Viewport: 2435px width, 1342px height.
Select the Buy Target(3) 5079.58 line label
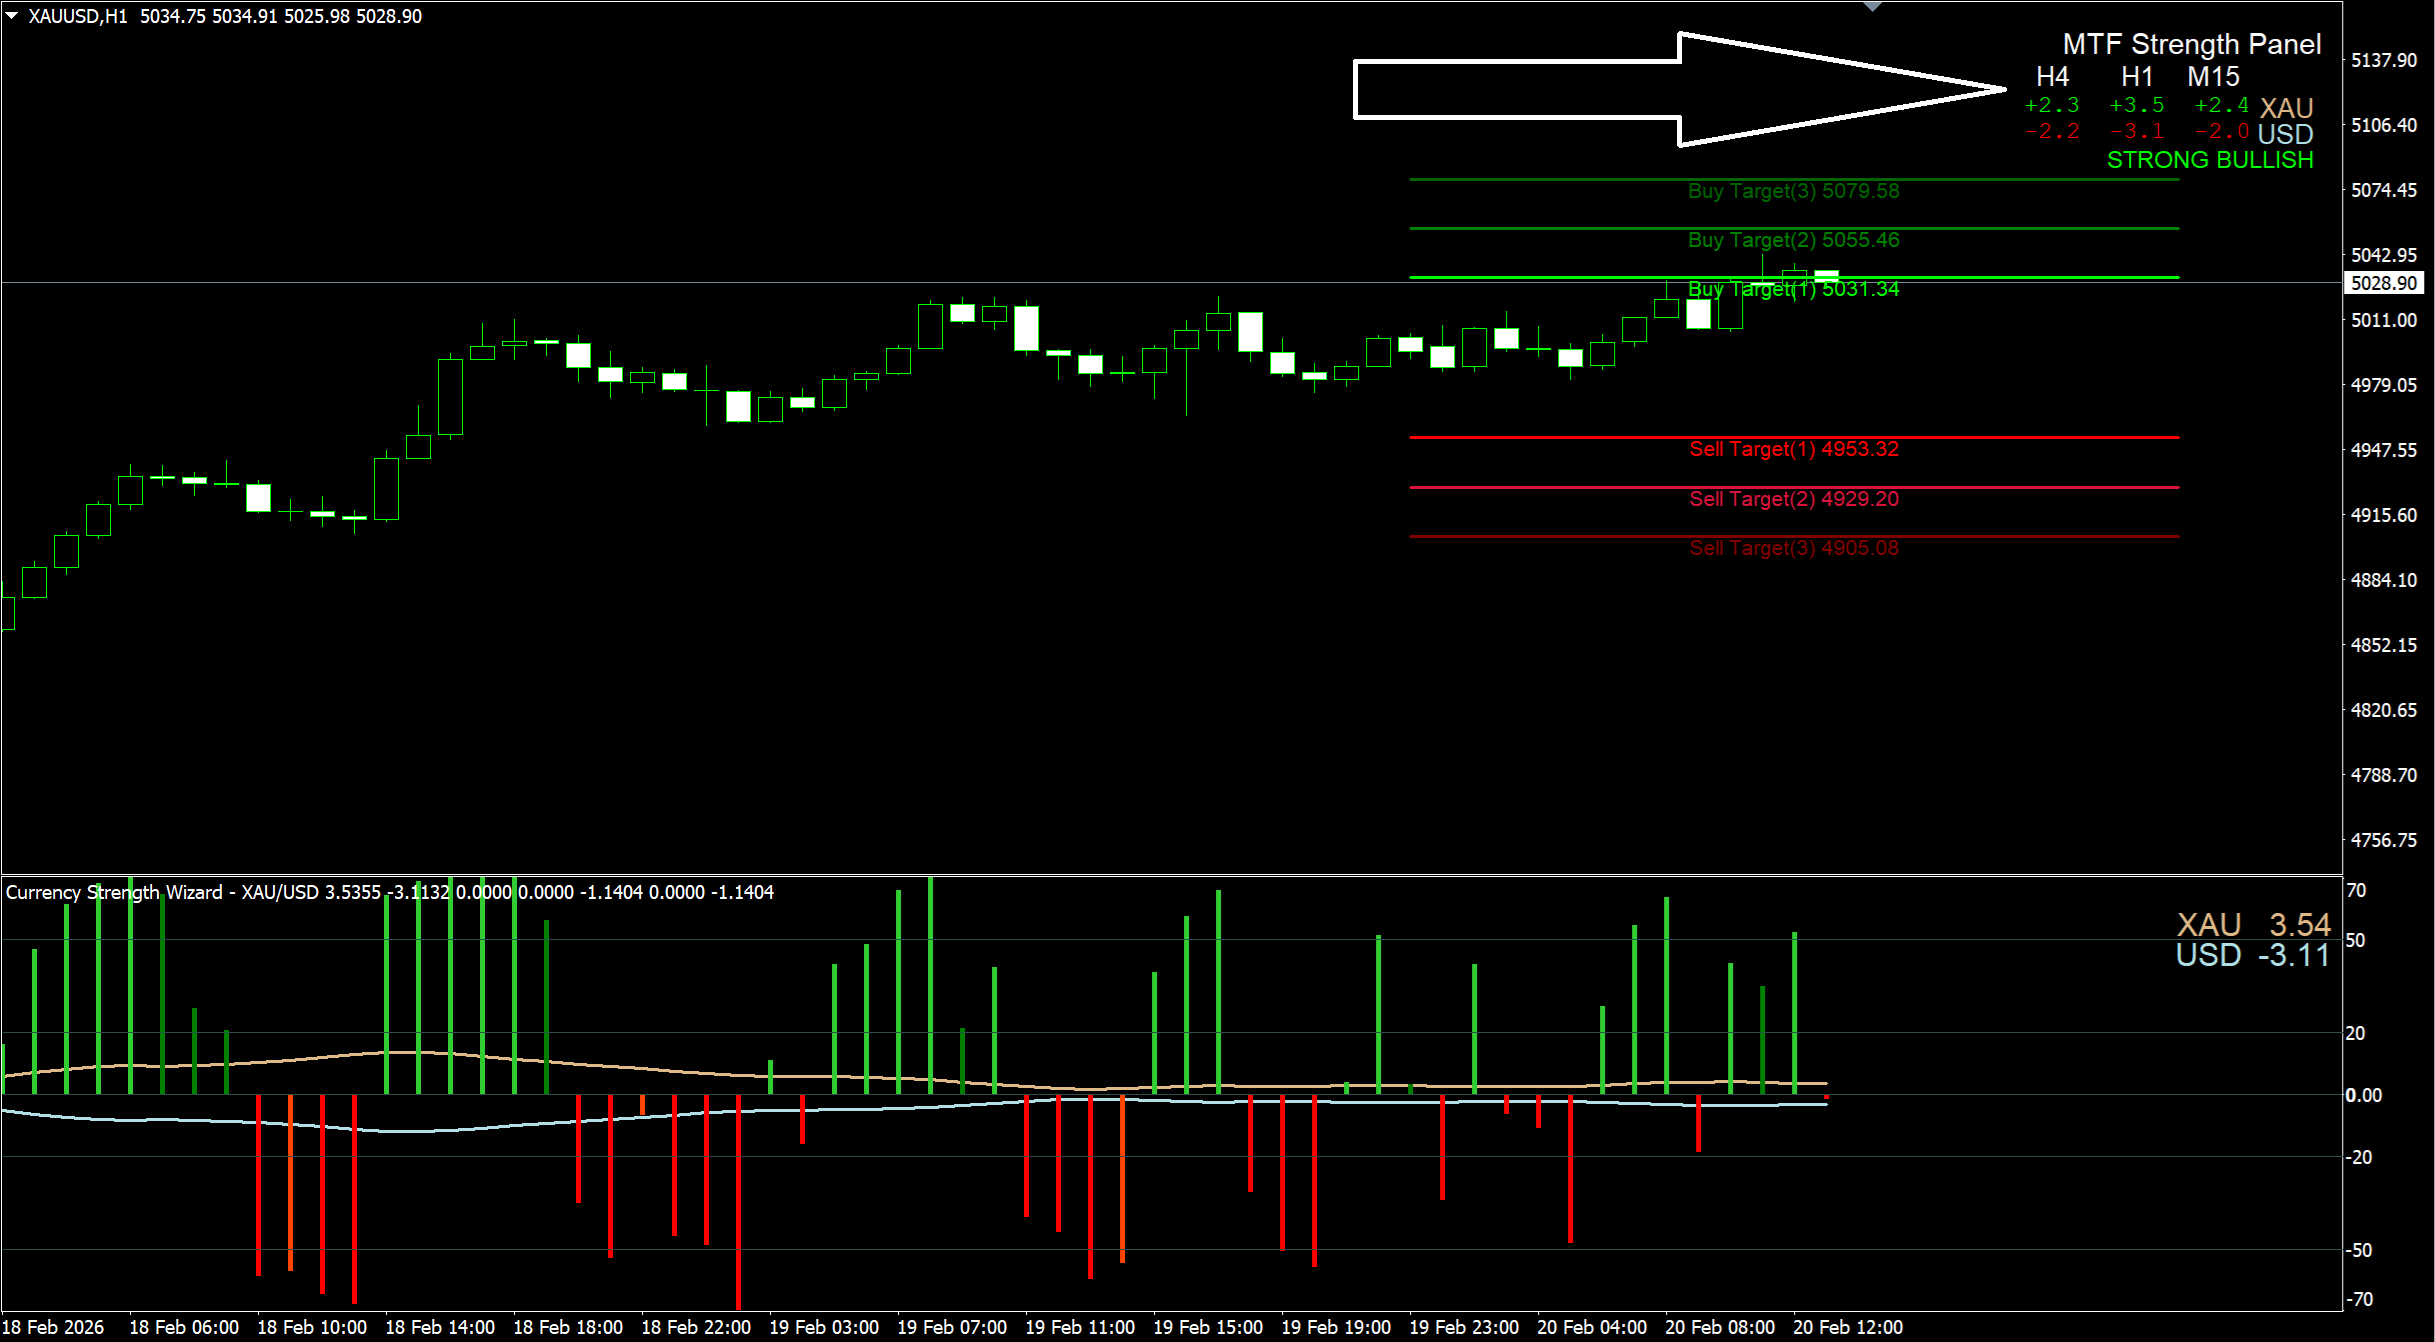1793,191
